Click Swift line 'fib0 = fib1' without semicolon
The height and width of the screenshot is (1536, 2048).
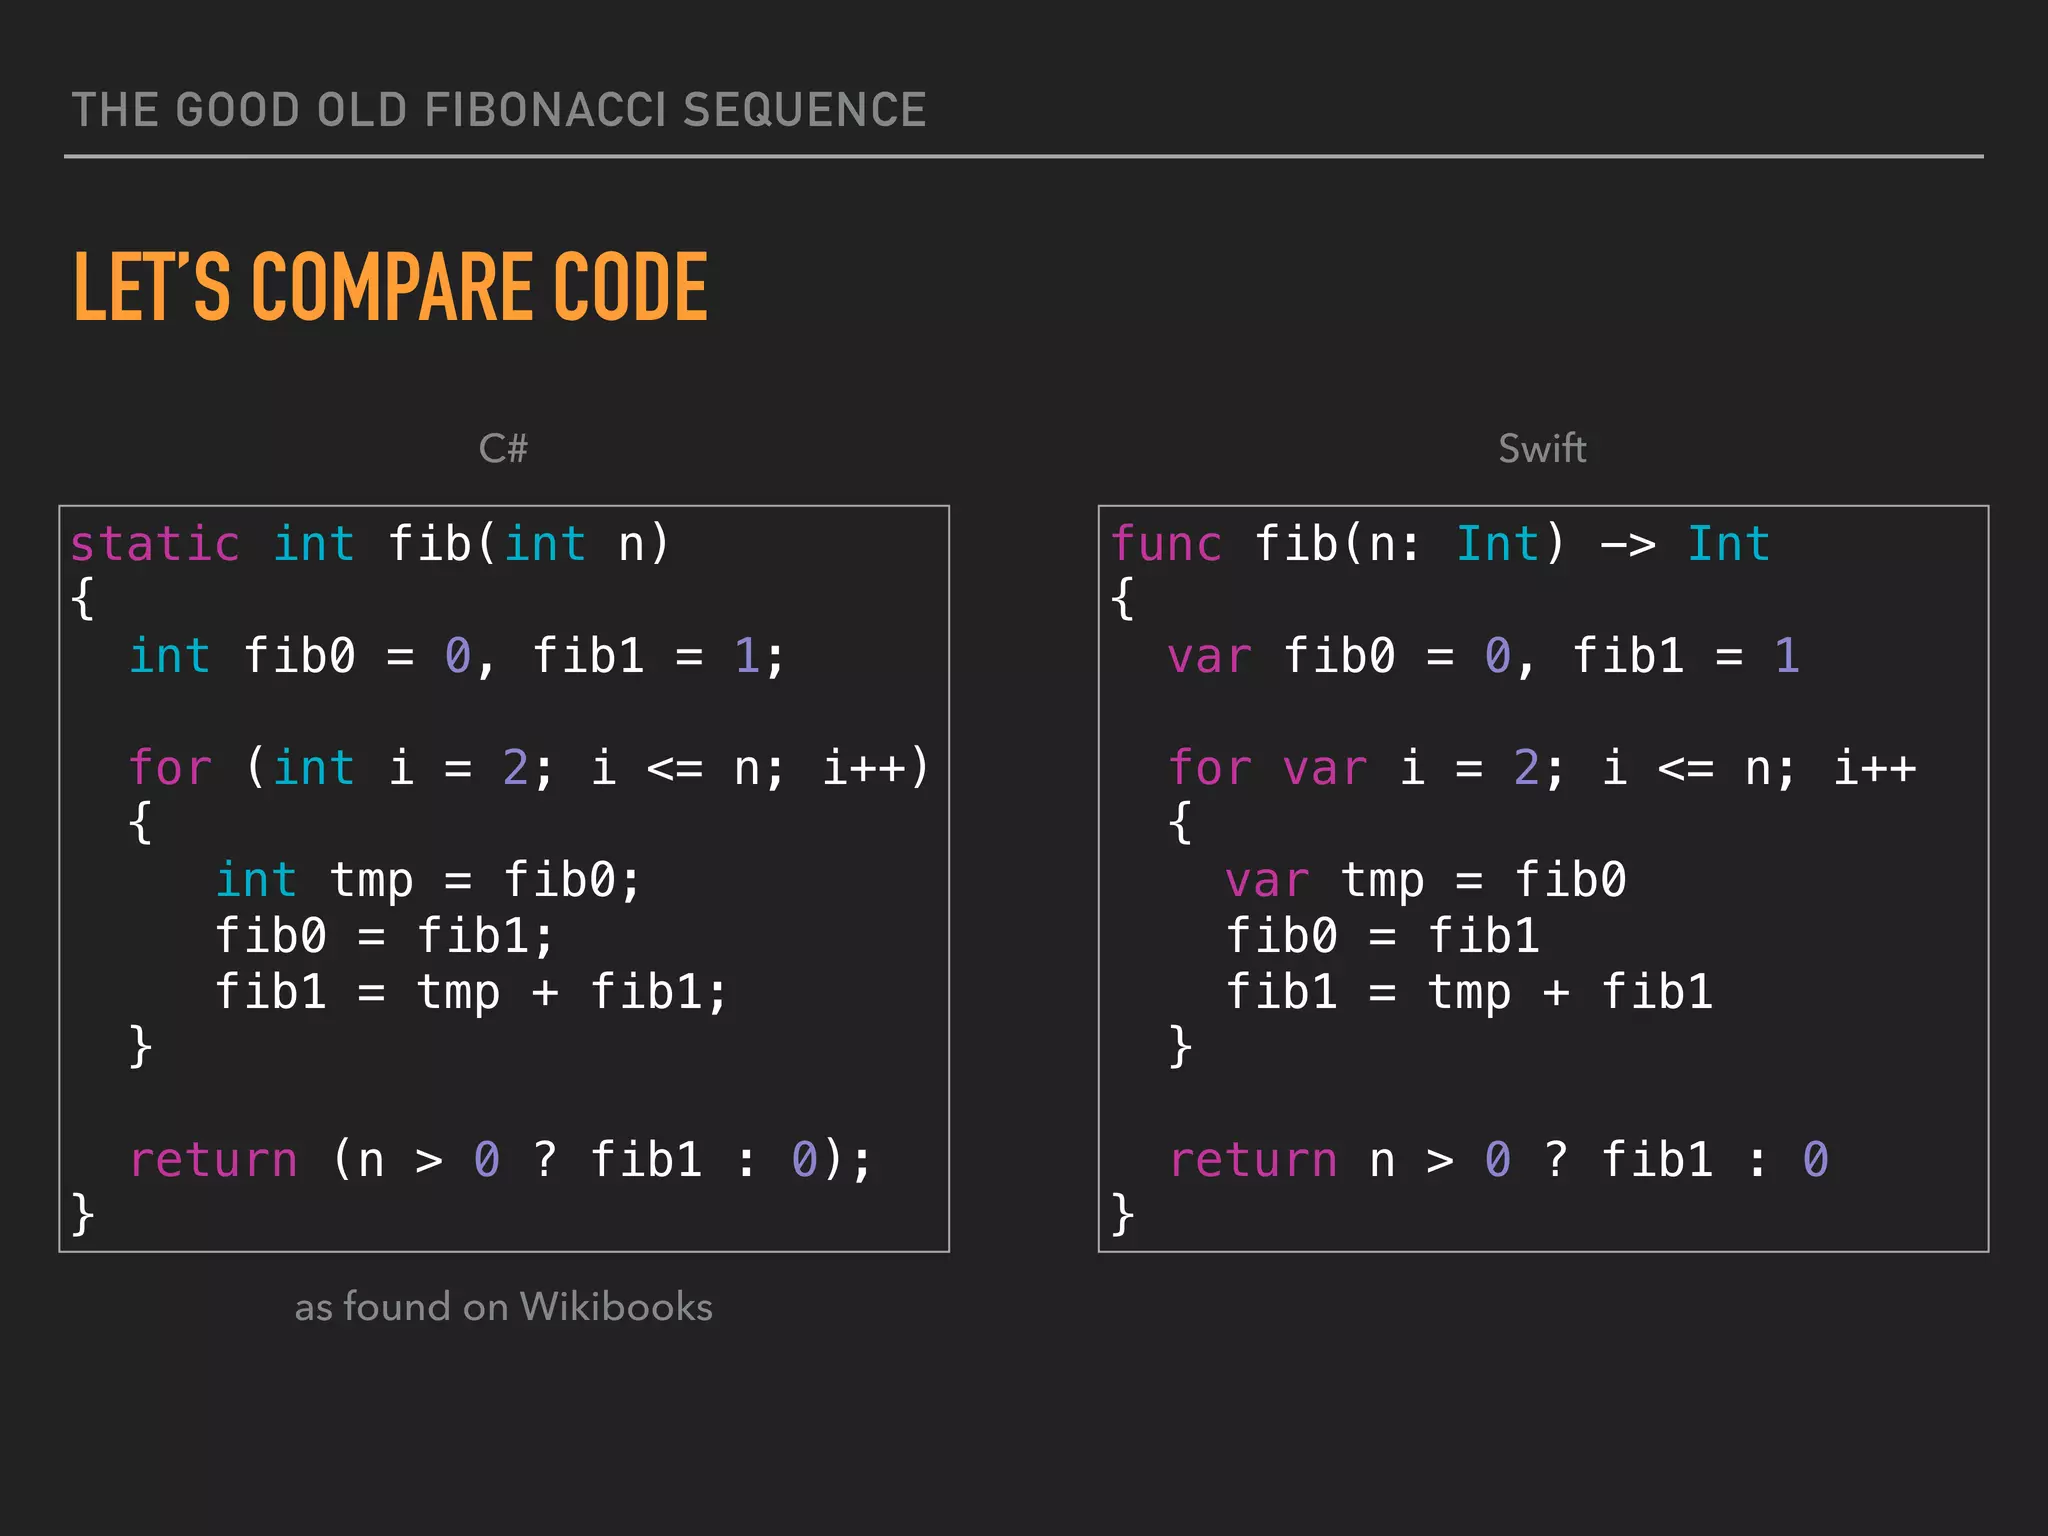click(1383, 938)
